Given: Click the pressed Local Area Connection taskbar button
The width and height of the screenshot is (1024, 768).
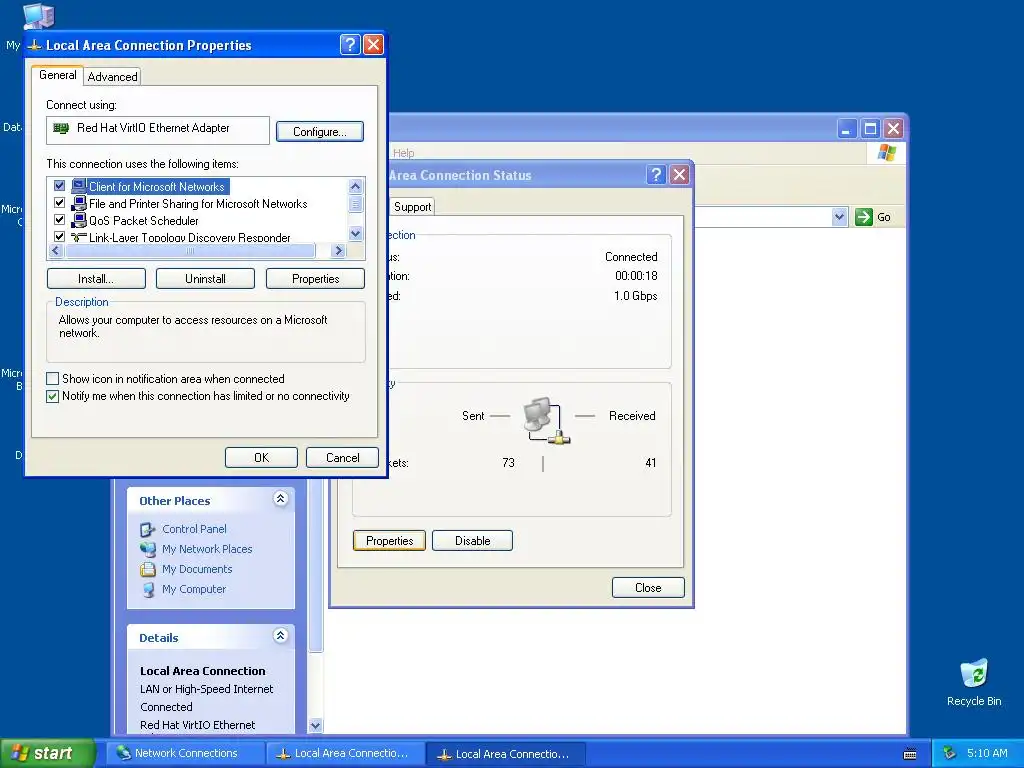Looking at the screenshot, I should pyautogui.click(x=505, y=754).
